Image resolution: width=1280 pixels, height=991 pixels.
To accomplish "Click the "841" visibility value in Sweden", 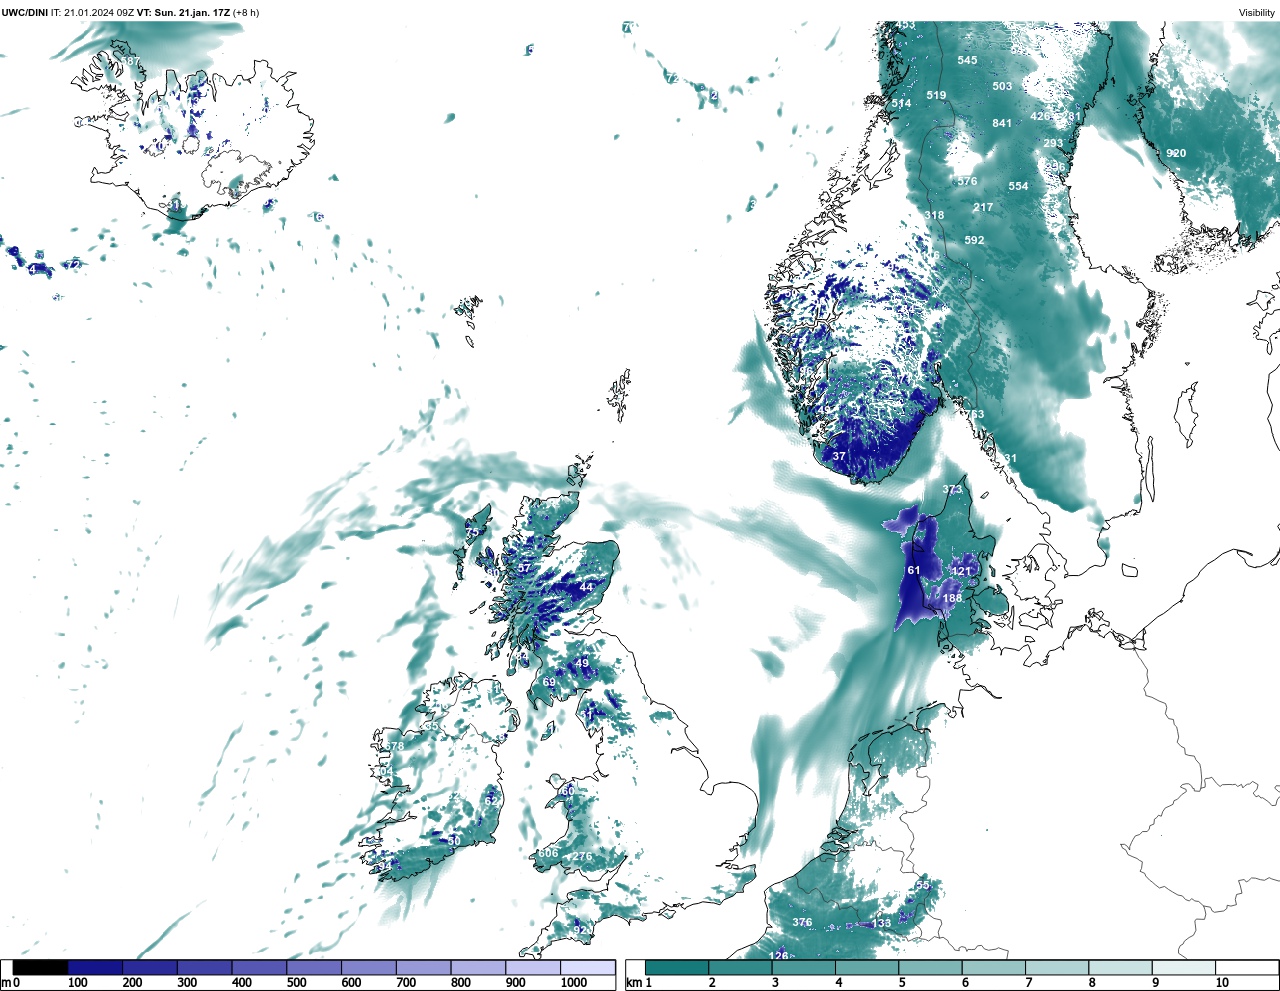I will 1002,123.
